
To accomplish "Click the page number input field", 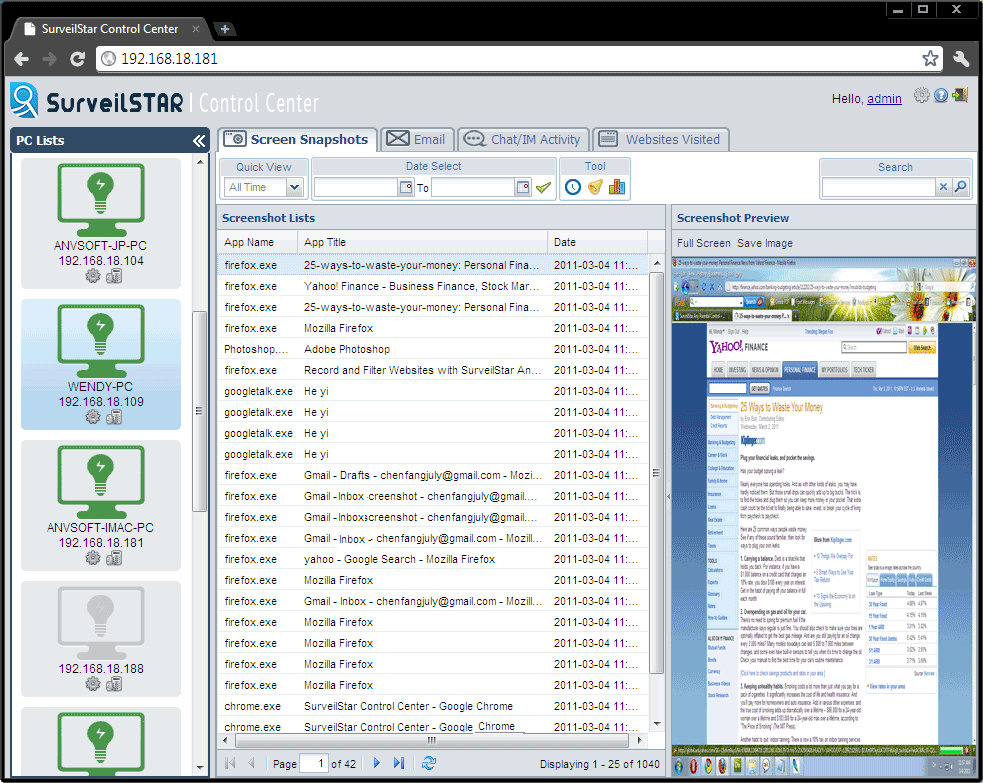I will pyautogui.click(x=314, y=763).
